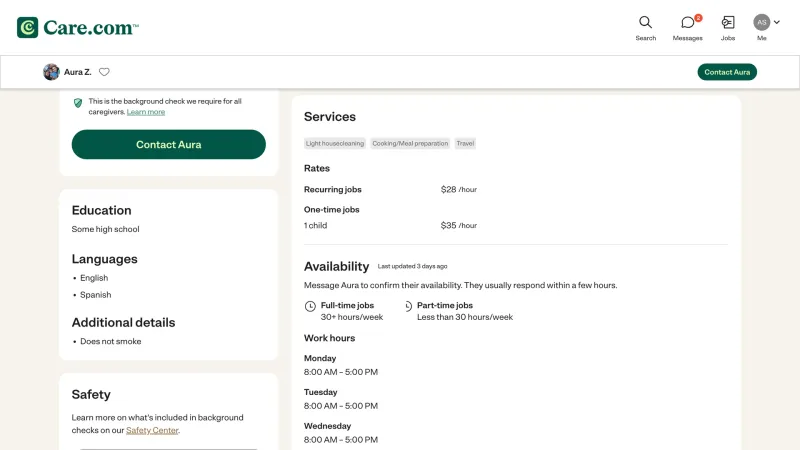Click the Does not smoke detail
Viewport: 800px width, 450px height.
111,341
